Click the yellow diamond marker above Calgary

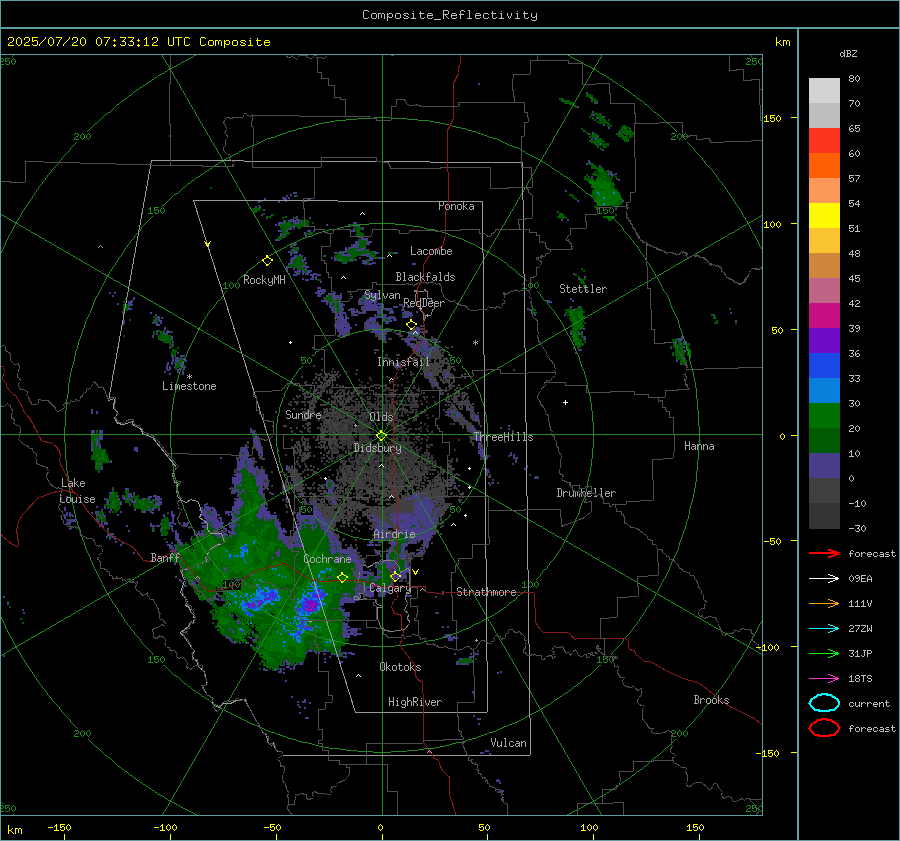click(x=395, y=576)
